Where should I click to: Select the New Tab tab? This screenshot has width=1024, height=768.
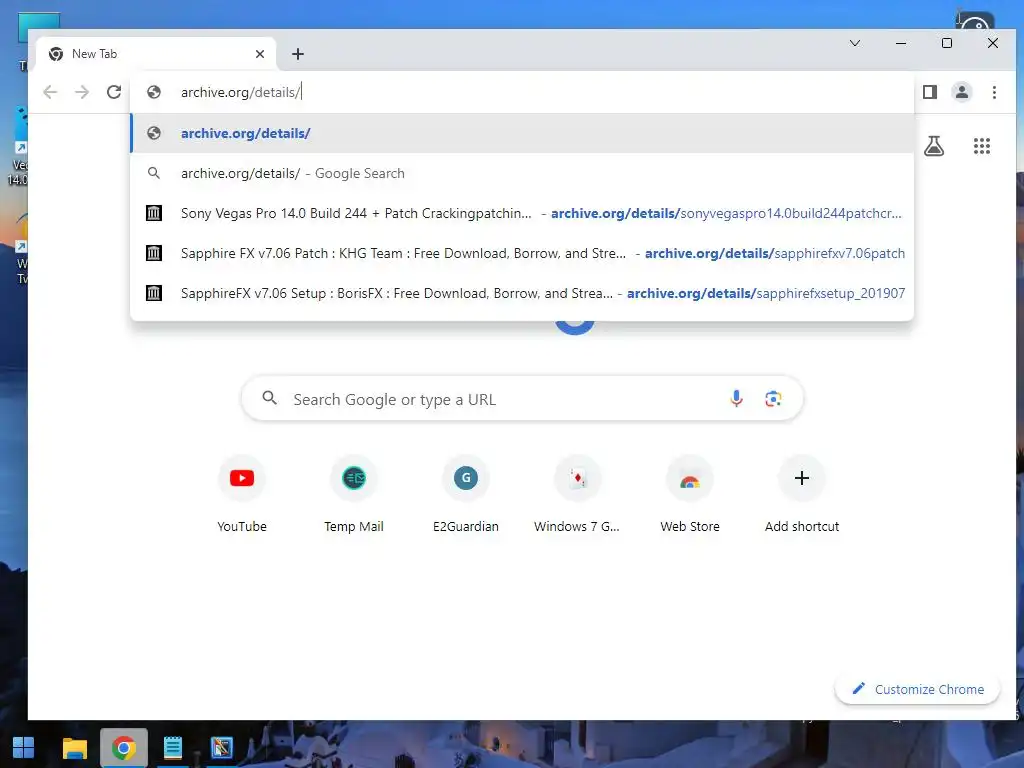pyautogui.click(x=155, y=54)
